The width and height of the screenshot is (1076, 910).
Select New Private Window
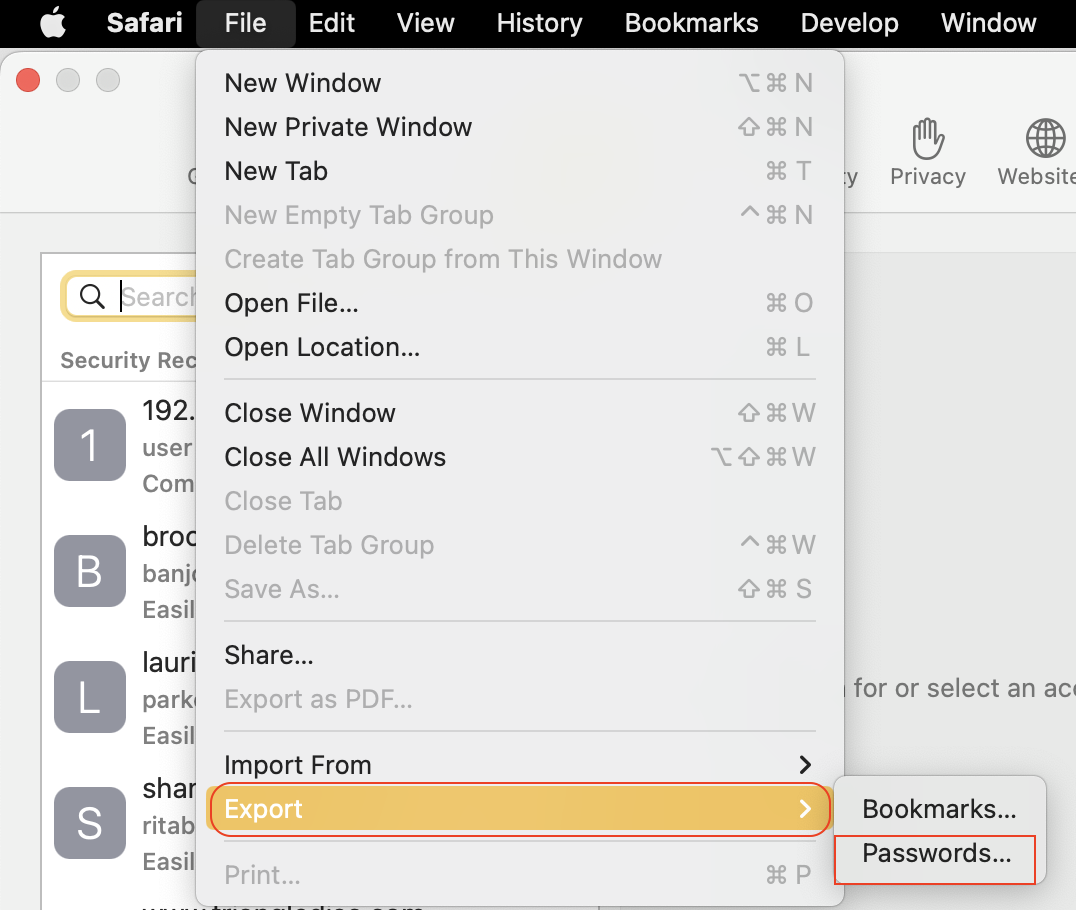[x=348, y=127]
